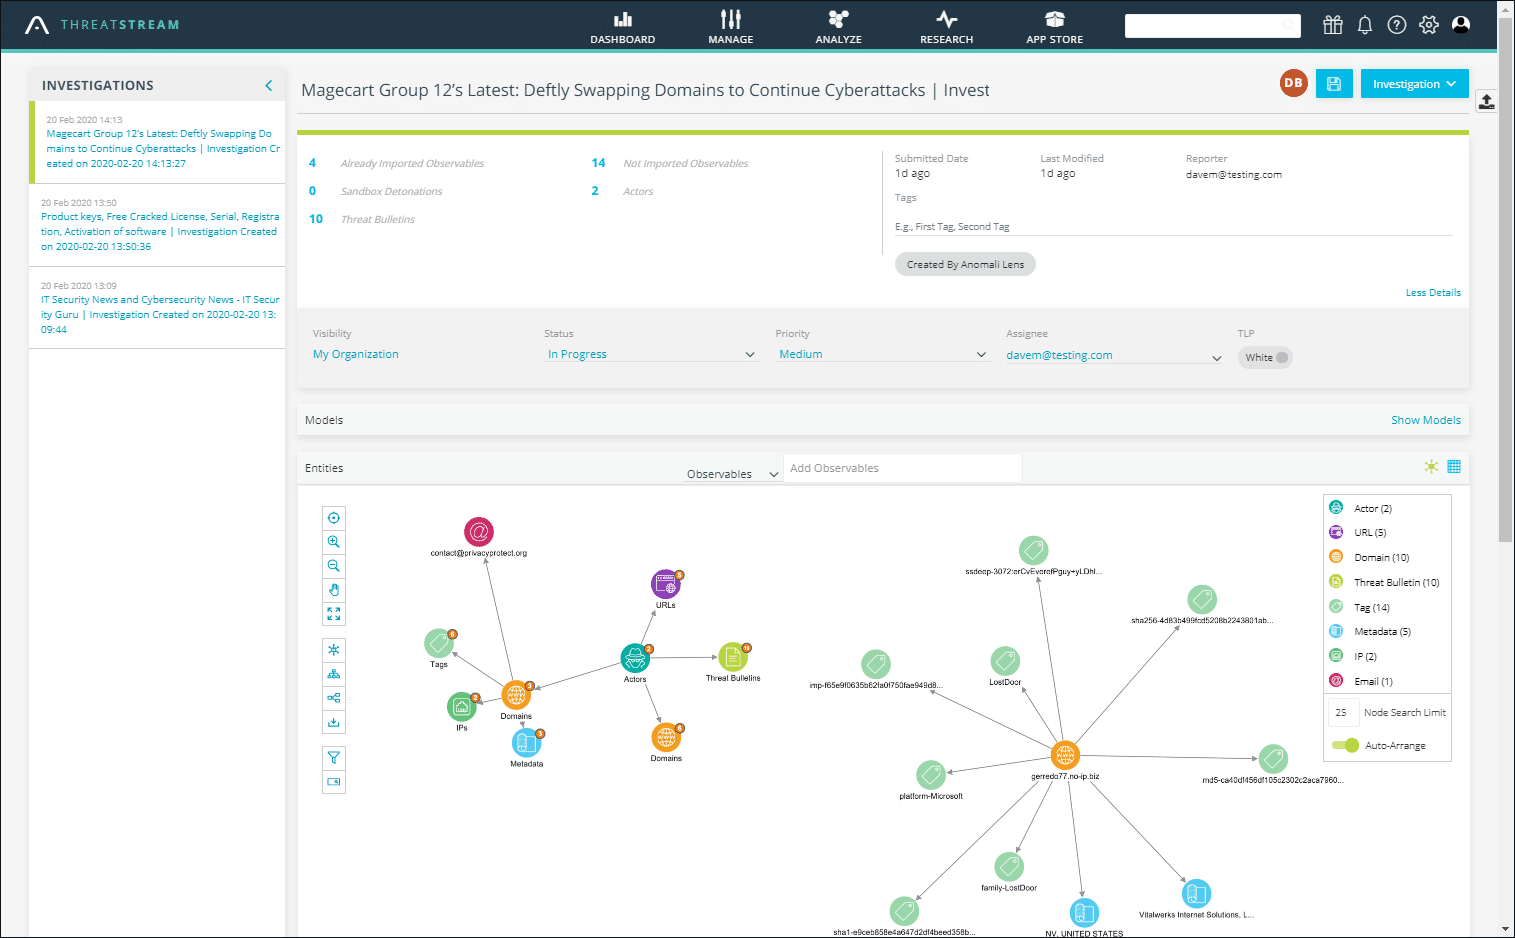Viewport: 1515px width, 938px height.
Task: Download the graph view
Action: point(334,721)
